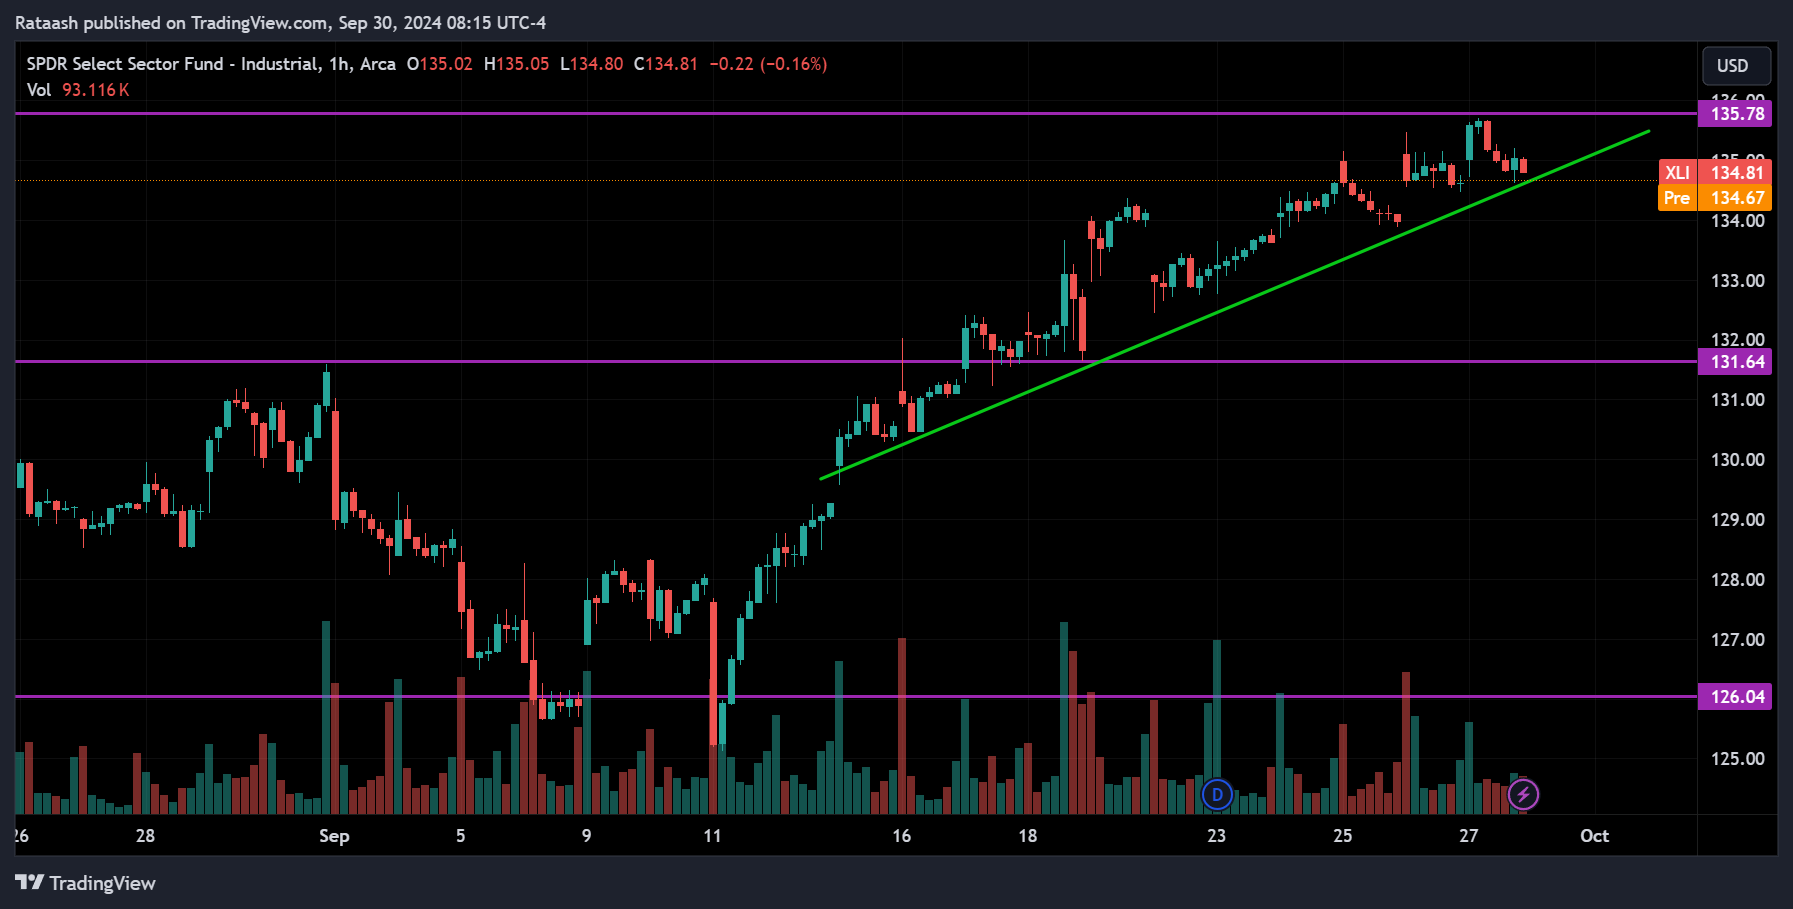Click the 129.00 price axis label
This screenshot has height=909, width=1793.
pyautogui.click(x=1737, y=520)
